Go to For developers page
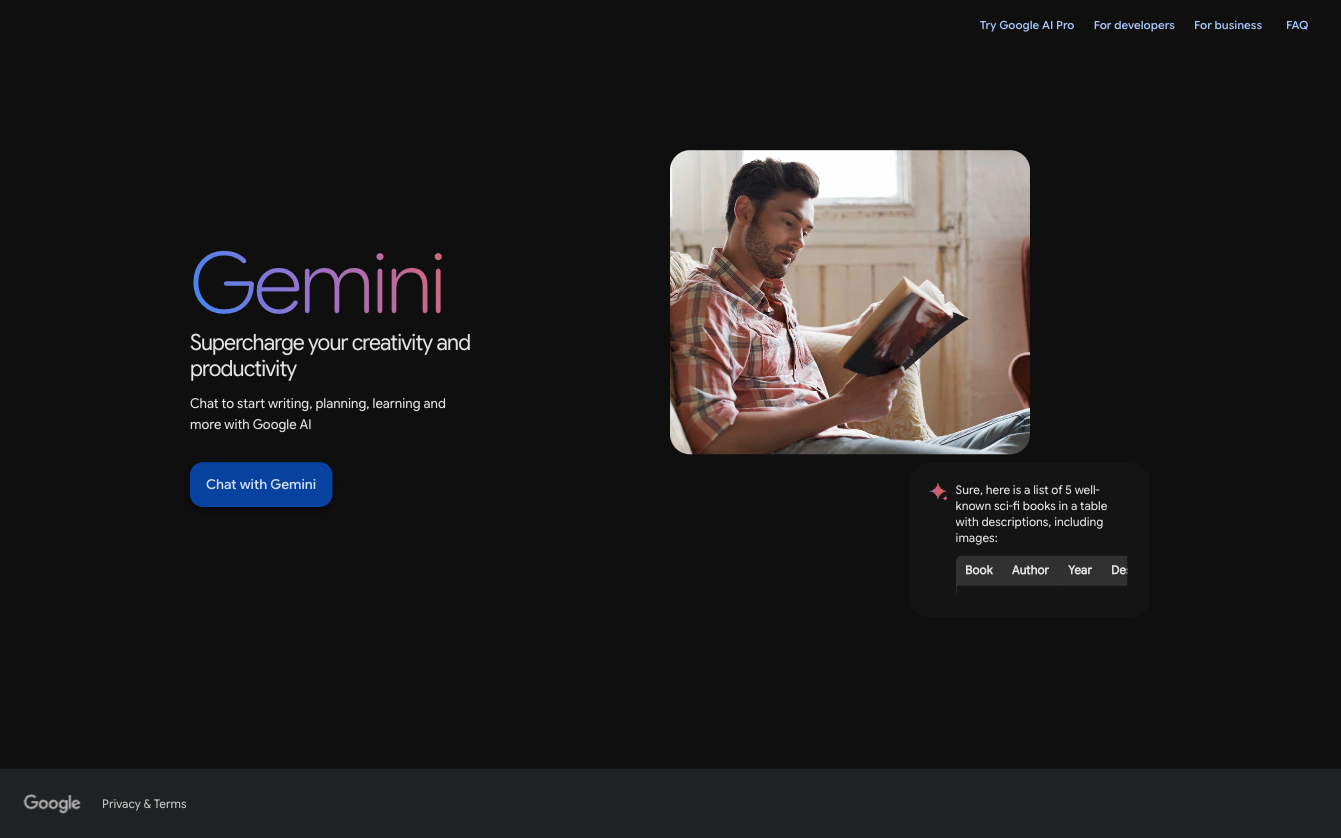This screenshot has width=1341, height=838. (1134, 25)
